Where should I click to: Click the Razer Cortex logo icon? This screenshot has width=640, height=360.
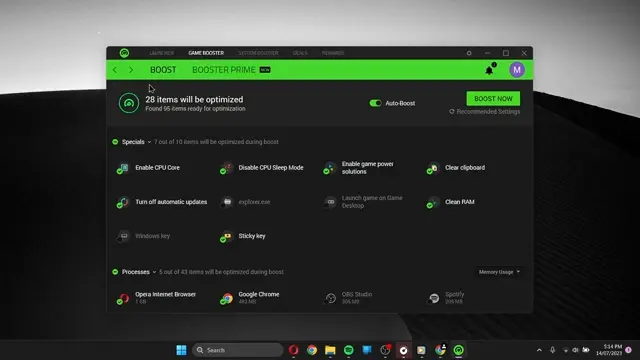point(124,53)
